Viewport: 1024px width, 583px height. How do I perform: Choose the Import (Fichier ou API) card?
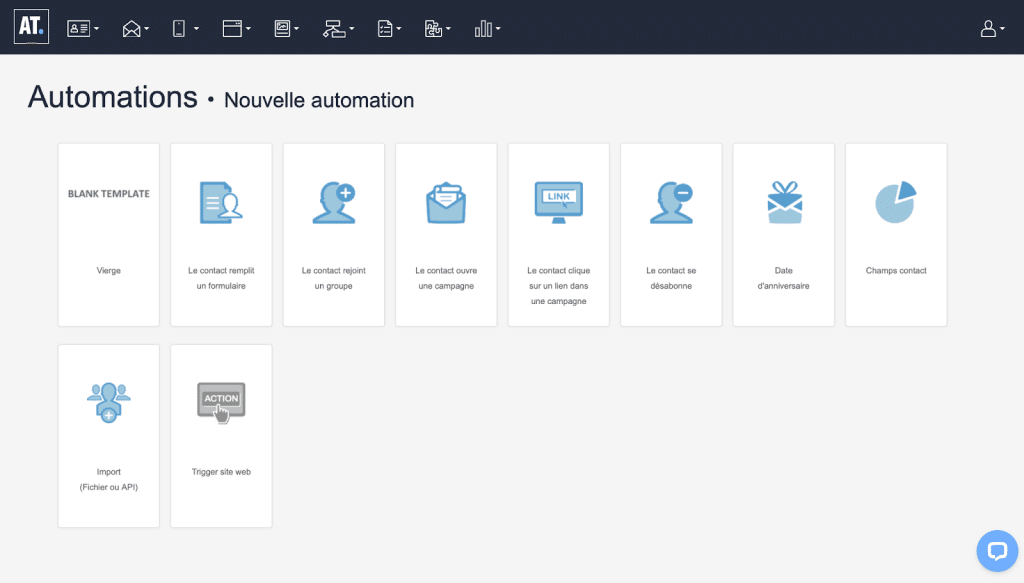pyautogui.click(x=109, y=435)
